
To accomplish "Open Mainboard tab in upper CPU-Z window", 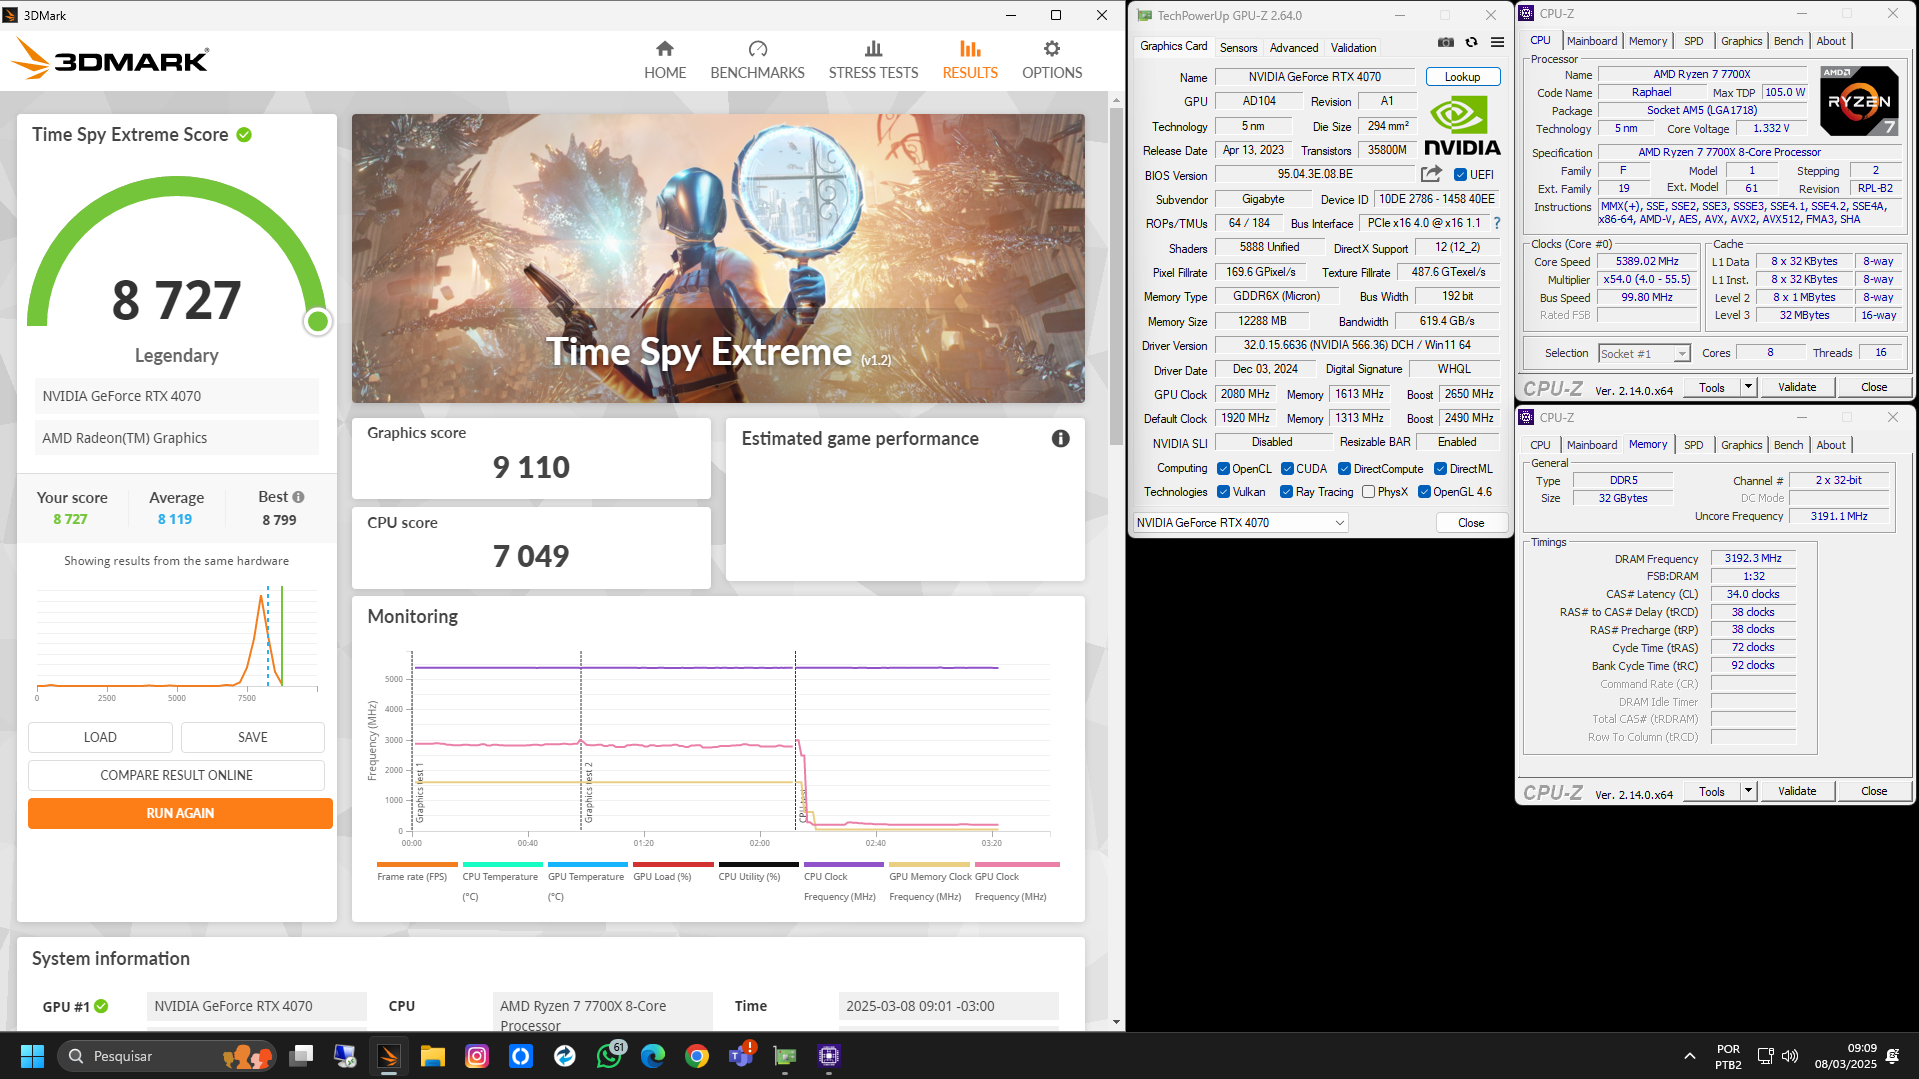I will point(1591,41).
